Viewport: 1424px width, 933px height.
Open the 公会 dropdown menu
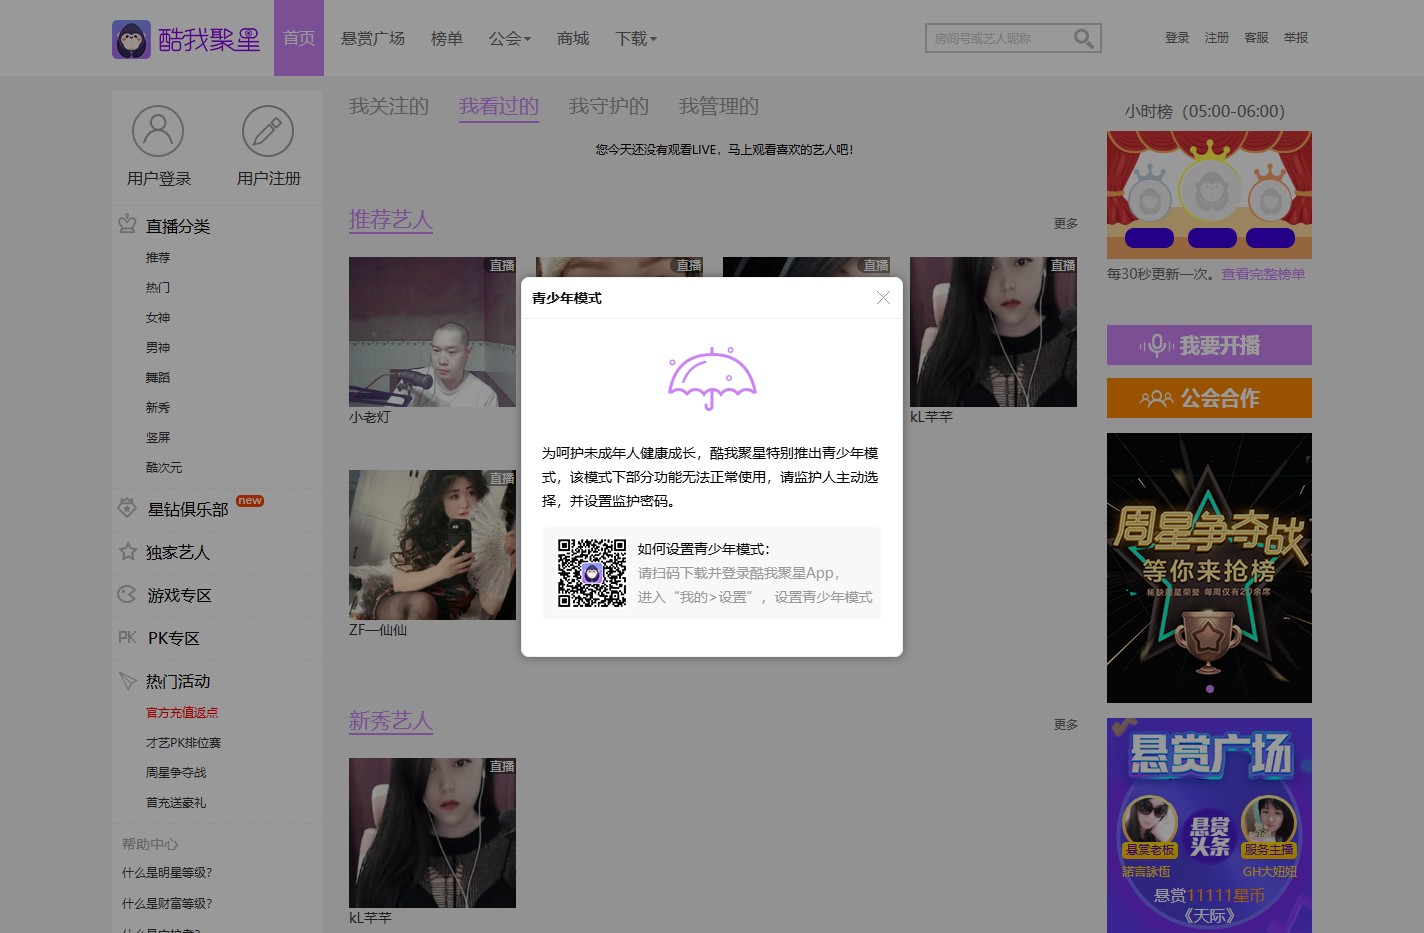(x=510, y=38)
